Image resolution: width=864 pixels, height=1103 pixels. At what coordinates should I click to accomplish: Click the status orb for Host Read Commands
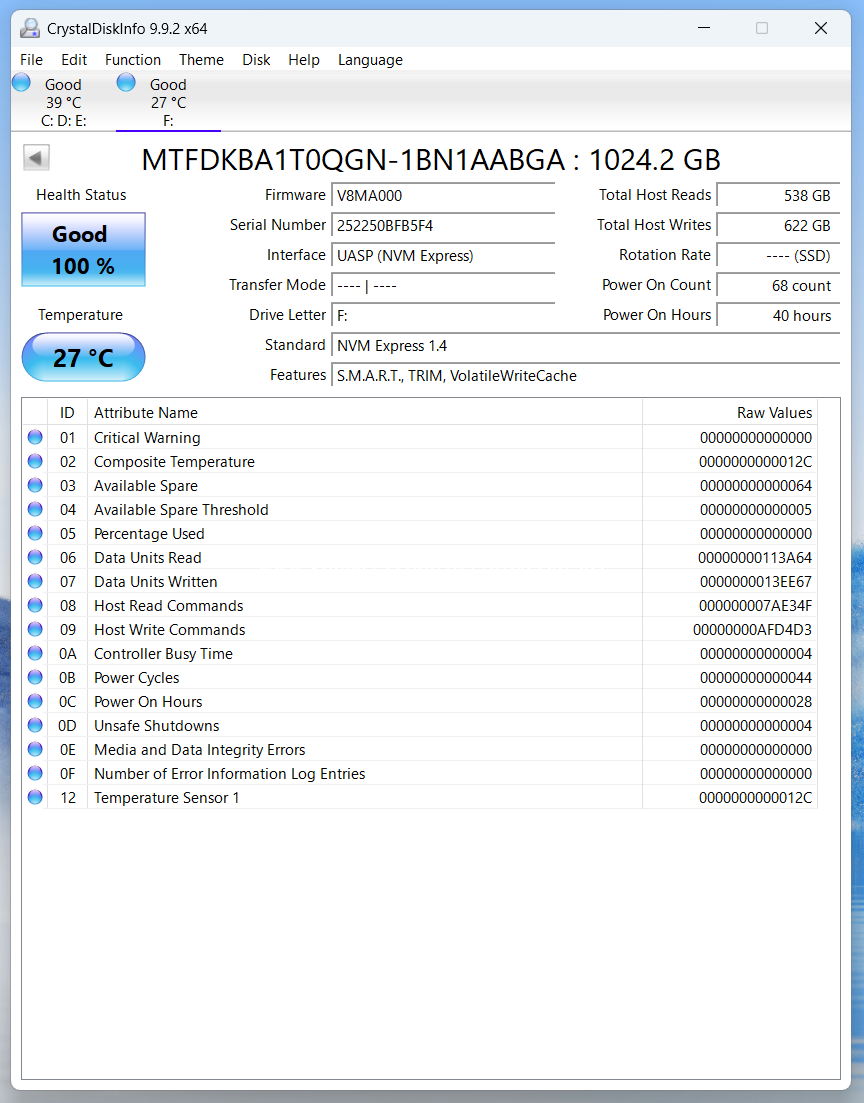click(x=35, y=605)
